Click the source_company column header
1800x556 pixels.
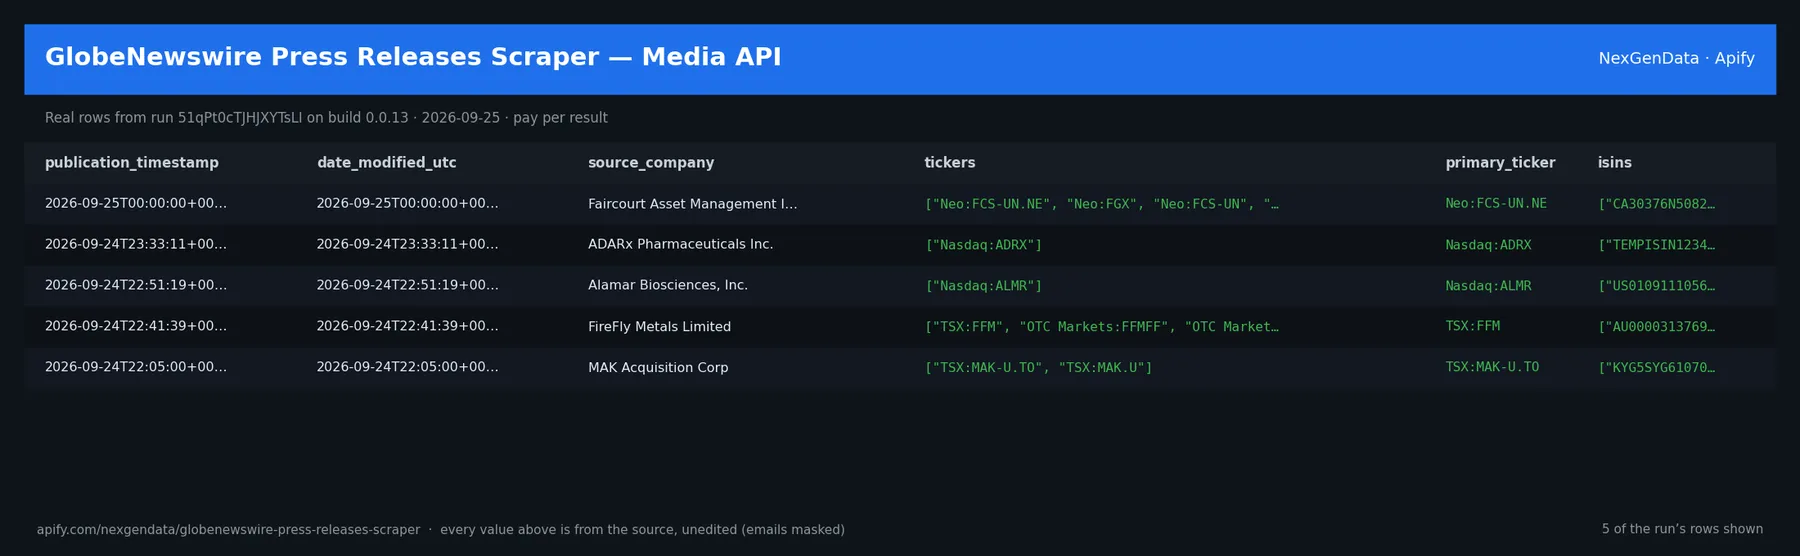[x=651, y=163]
